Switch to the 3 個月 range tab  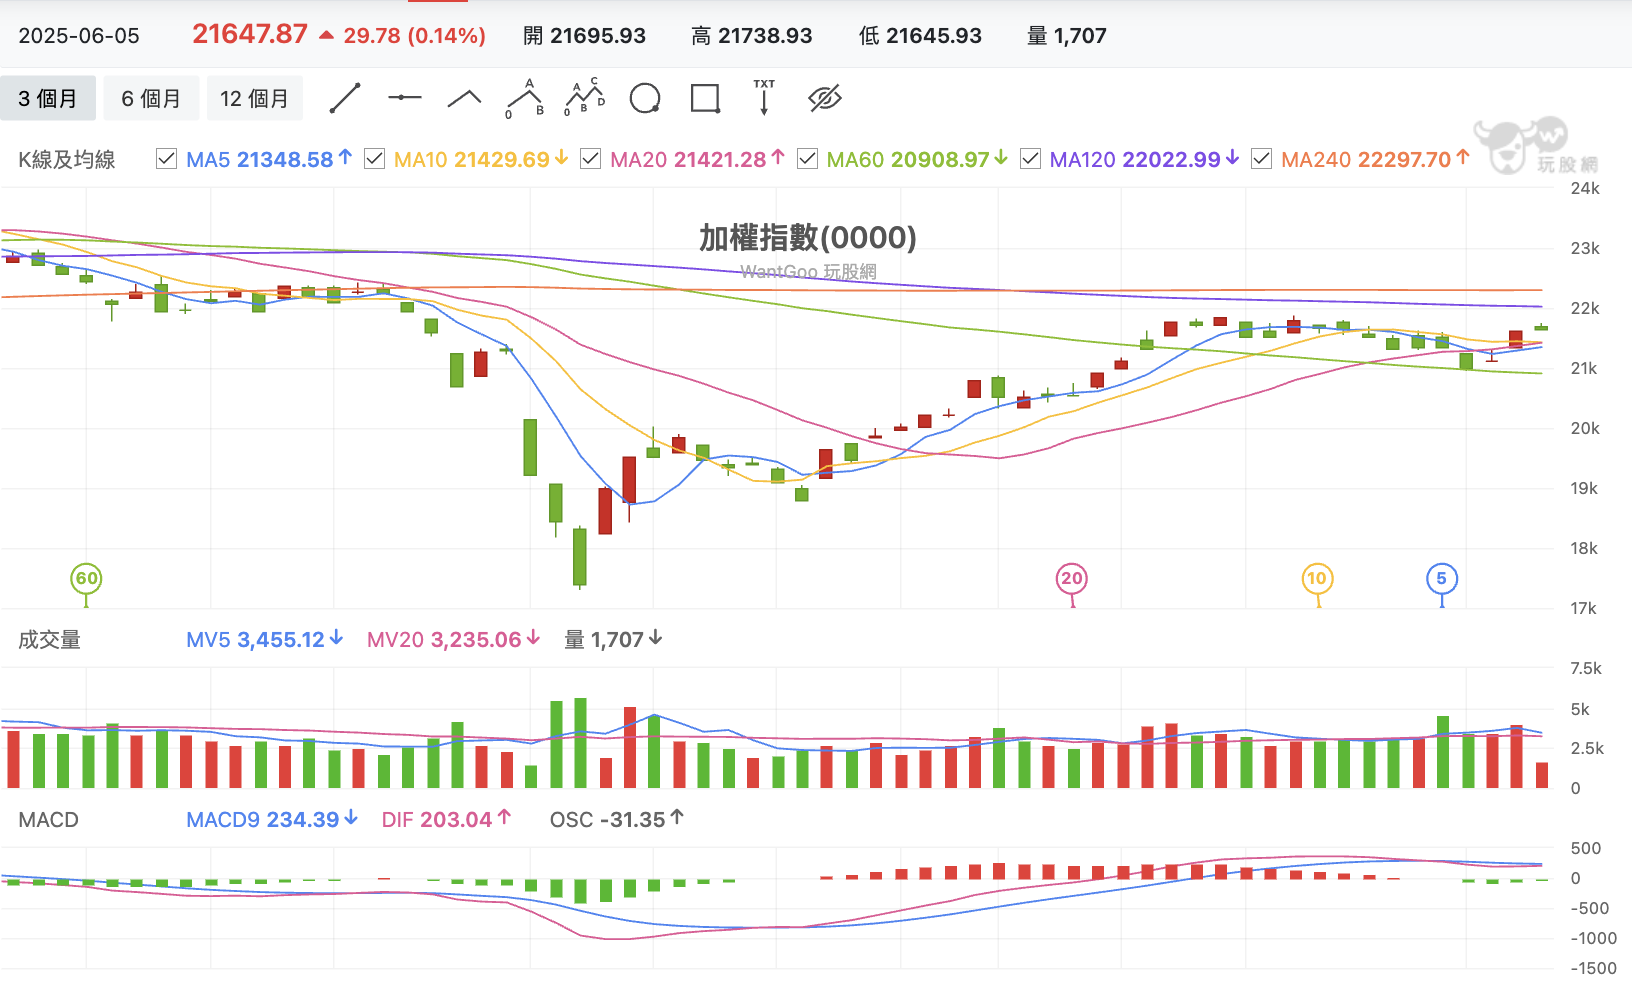pos(48,98)
